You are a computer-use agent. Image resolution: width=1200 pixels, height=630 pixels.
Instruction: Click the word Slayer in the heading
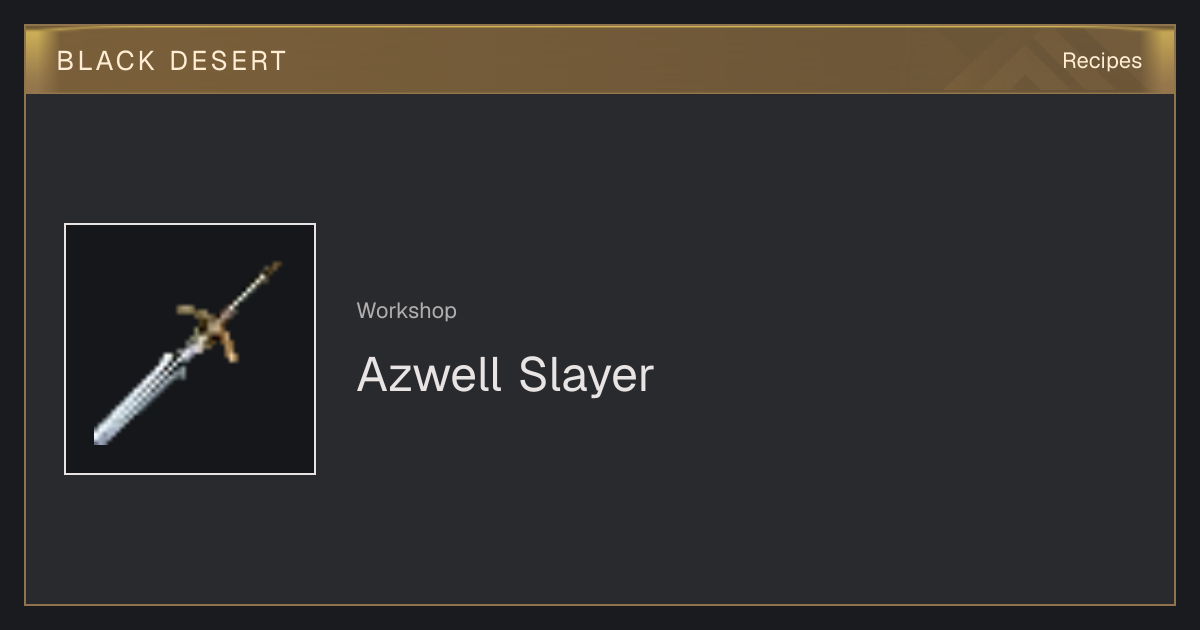pos(586,375)
